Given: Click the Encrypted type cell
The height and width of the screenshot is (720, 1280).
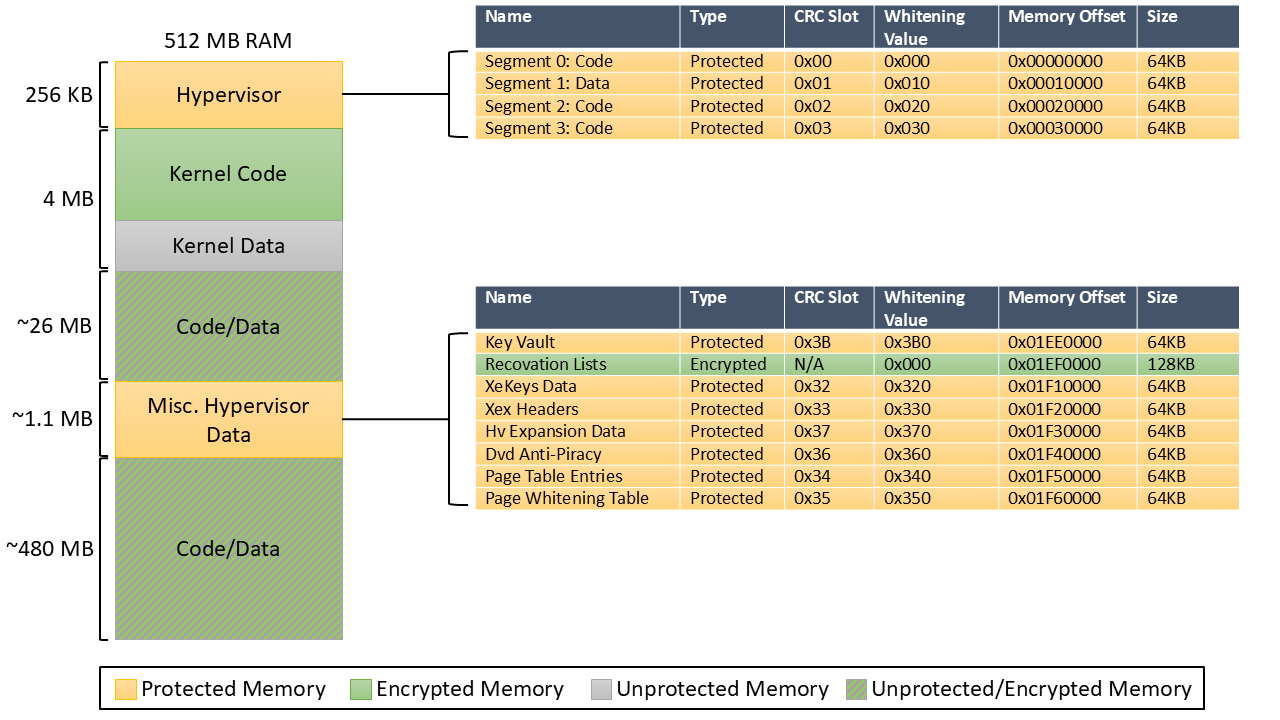Looking at the screenshot, I should coord(728,364).
